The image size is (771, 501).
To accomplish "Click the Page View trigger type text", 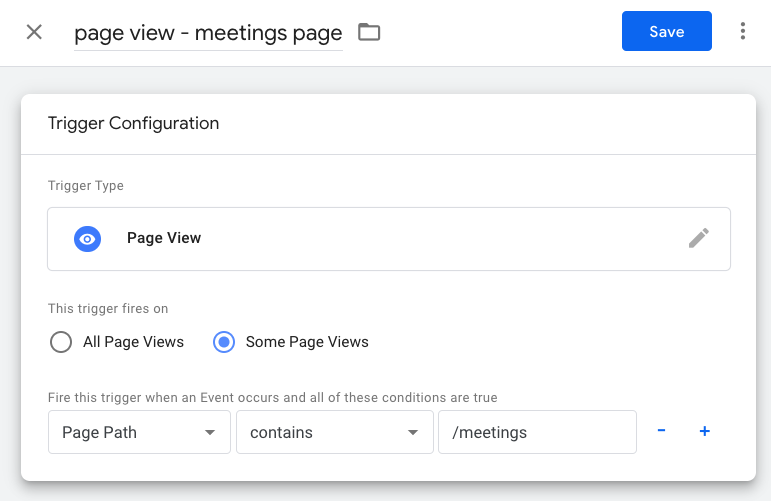I will click(164, 238).
